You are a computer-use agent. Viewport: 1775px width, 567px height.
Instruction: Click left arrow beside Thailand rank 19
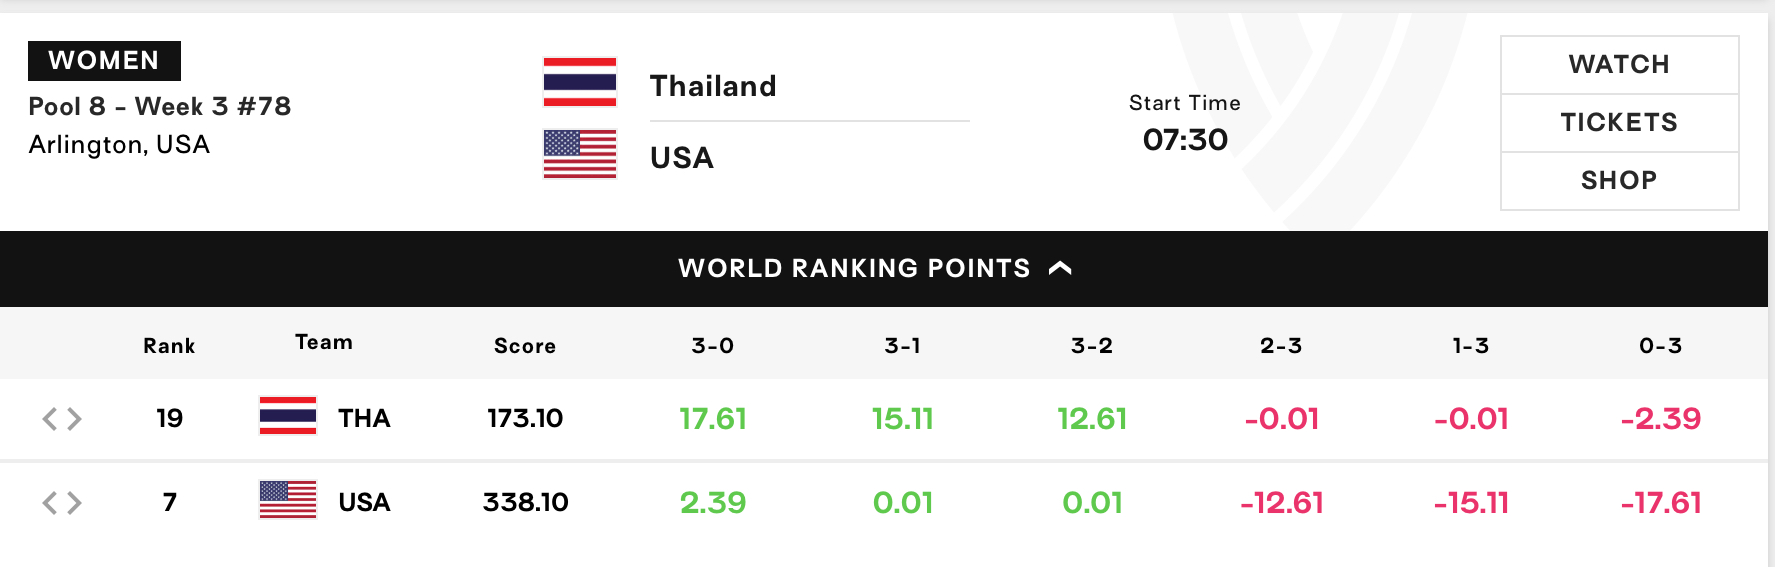(50, 419)
